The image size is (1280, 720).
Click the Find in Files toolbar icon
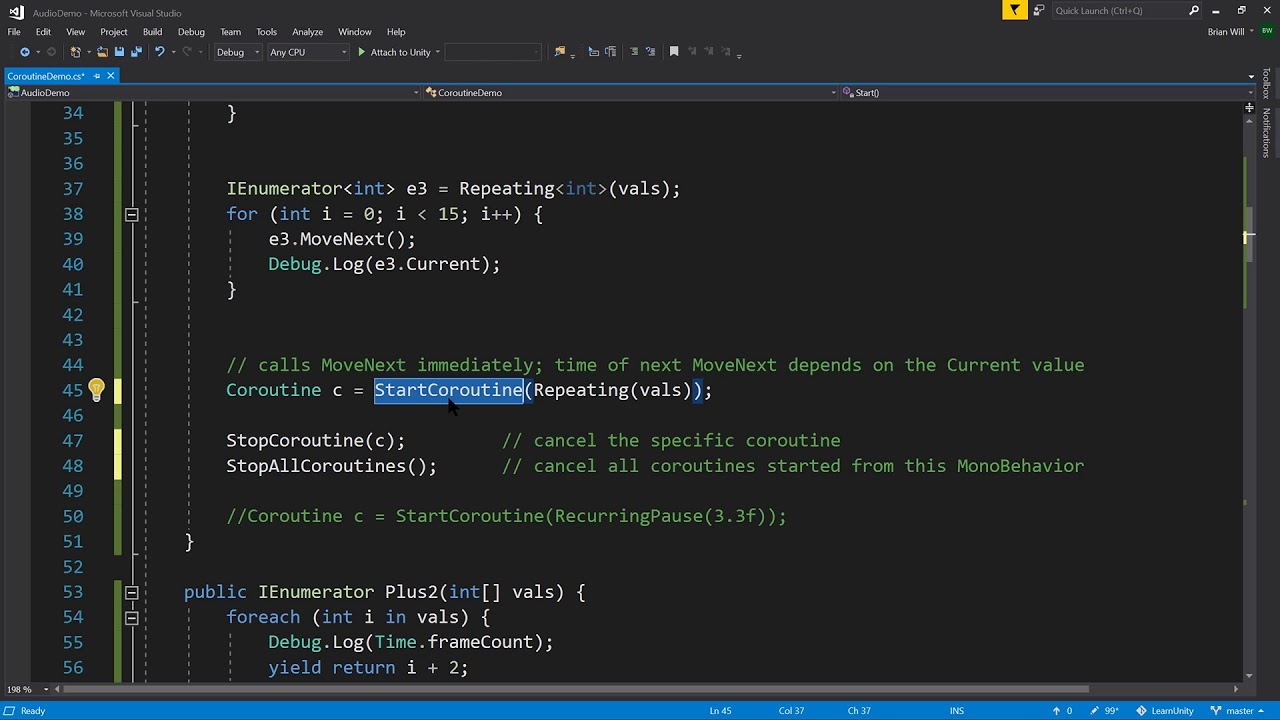[559, 52]
